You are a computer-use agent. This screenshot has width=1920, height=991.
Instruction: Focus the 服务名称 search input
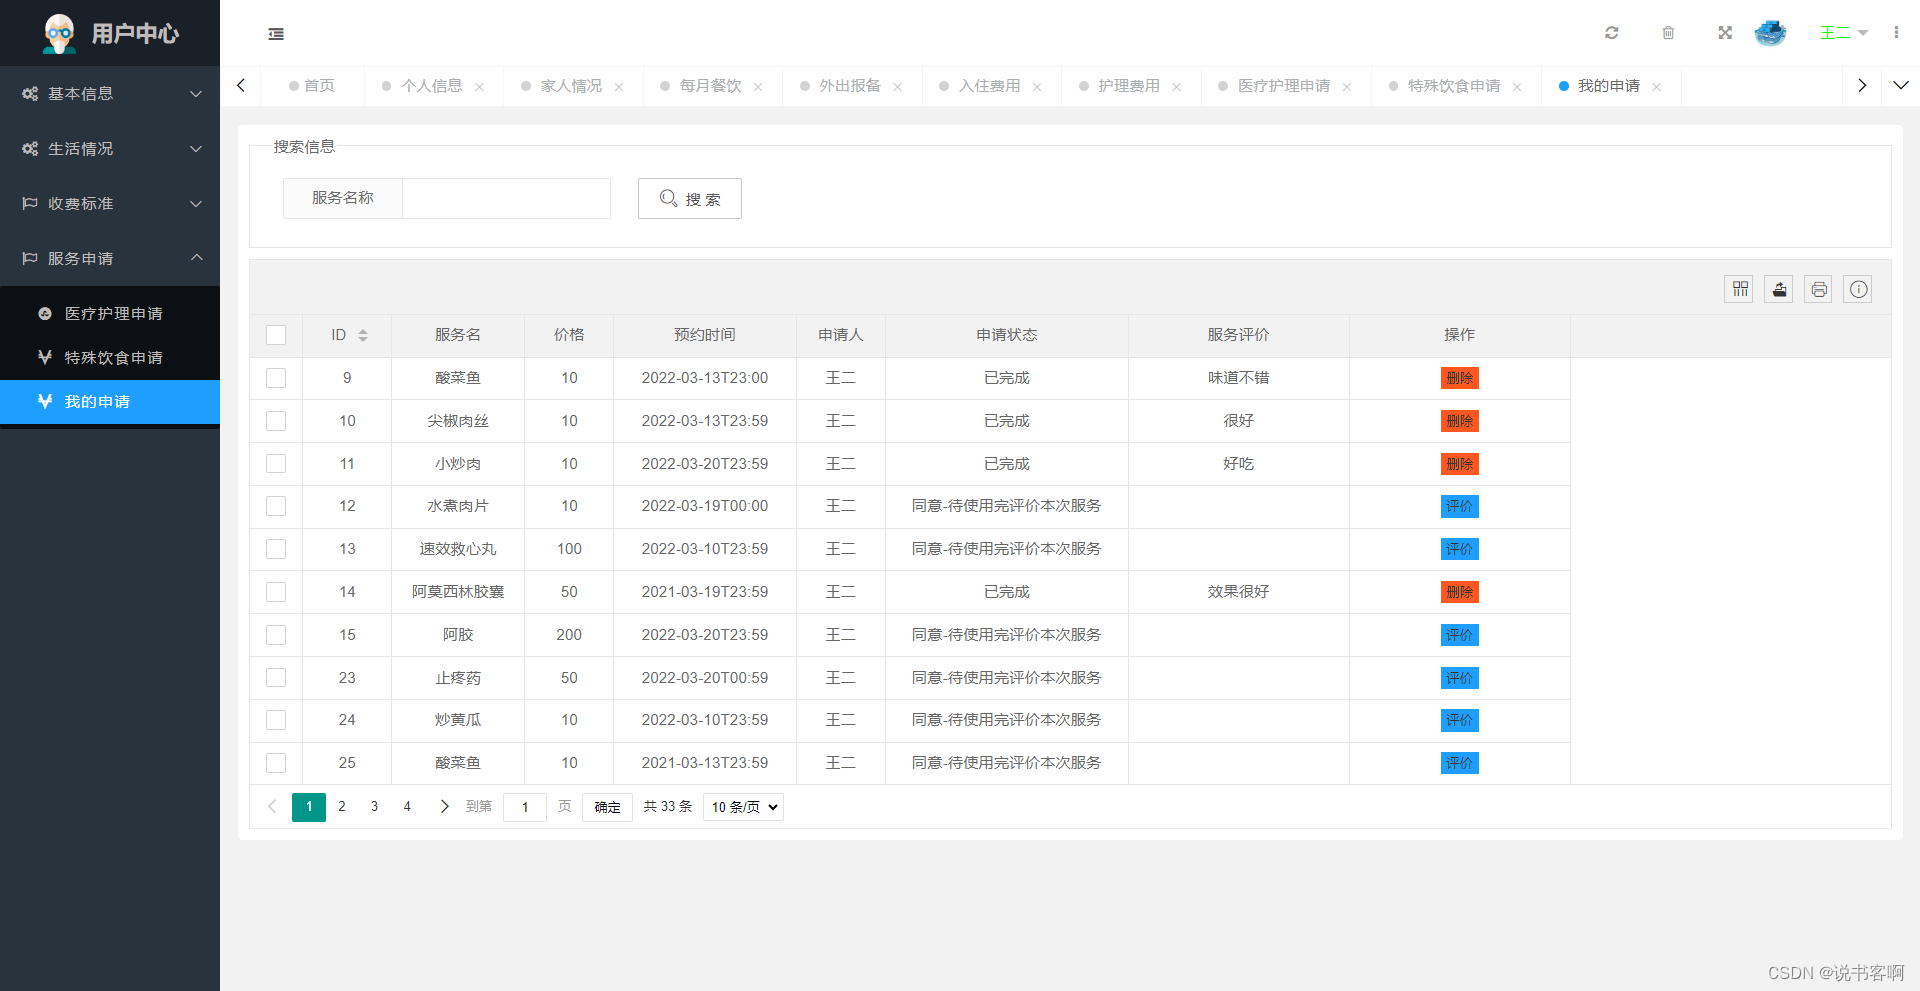coord(506,198)
